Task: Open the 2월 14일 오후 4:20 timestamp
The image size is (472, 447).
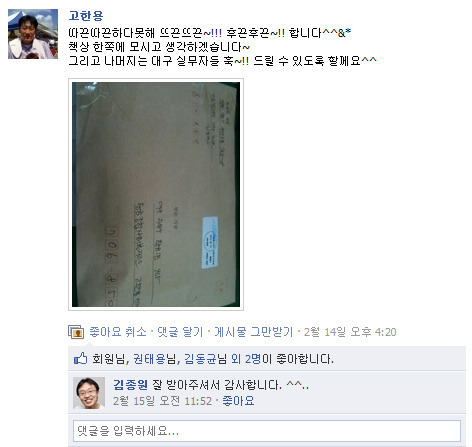Action: [350, 332]
